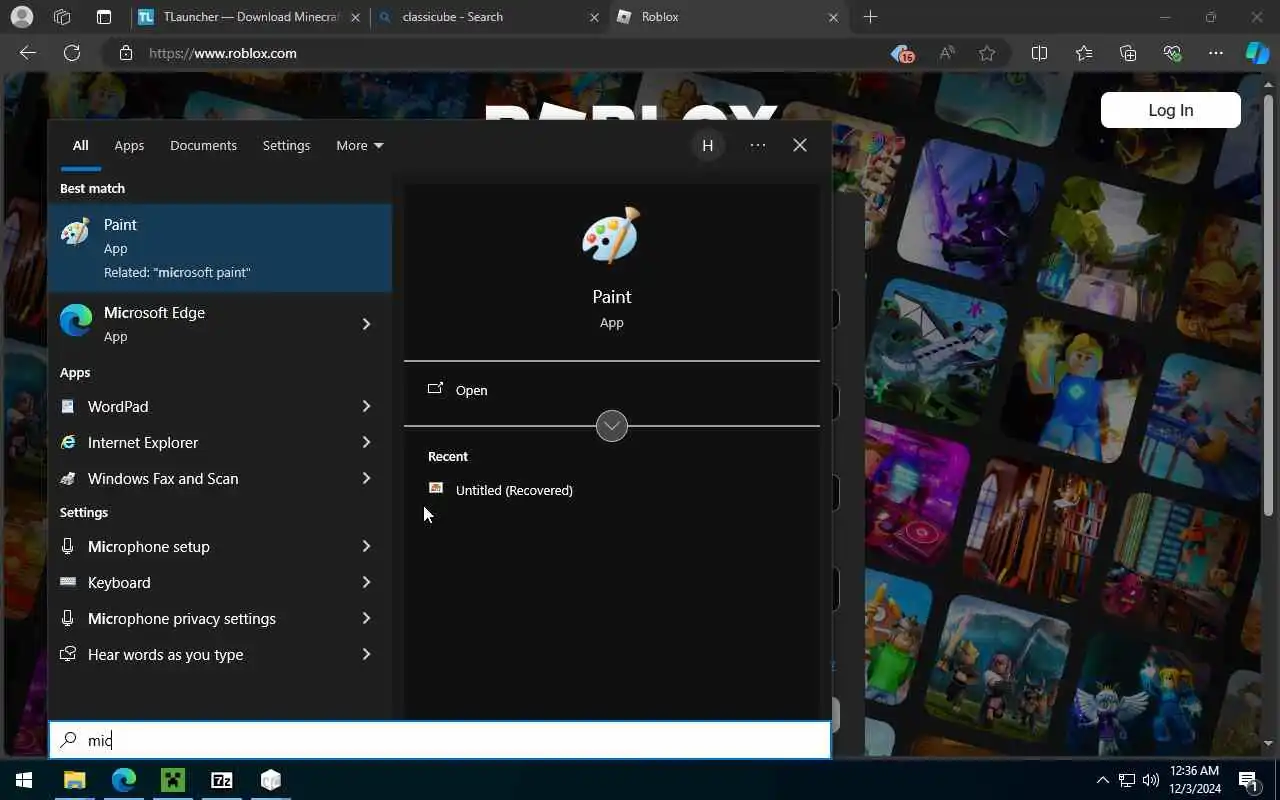Expand Microphone setup chevron
This screenshot has width=1280, height=800.
click(x=366, y=546)
